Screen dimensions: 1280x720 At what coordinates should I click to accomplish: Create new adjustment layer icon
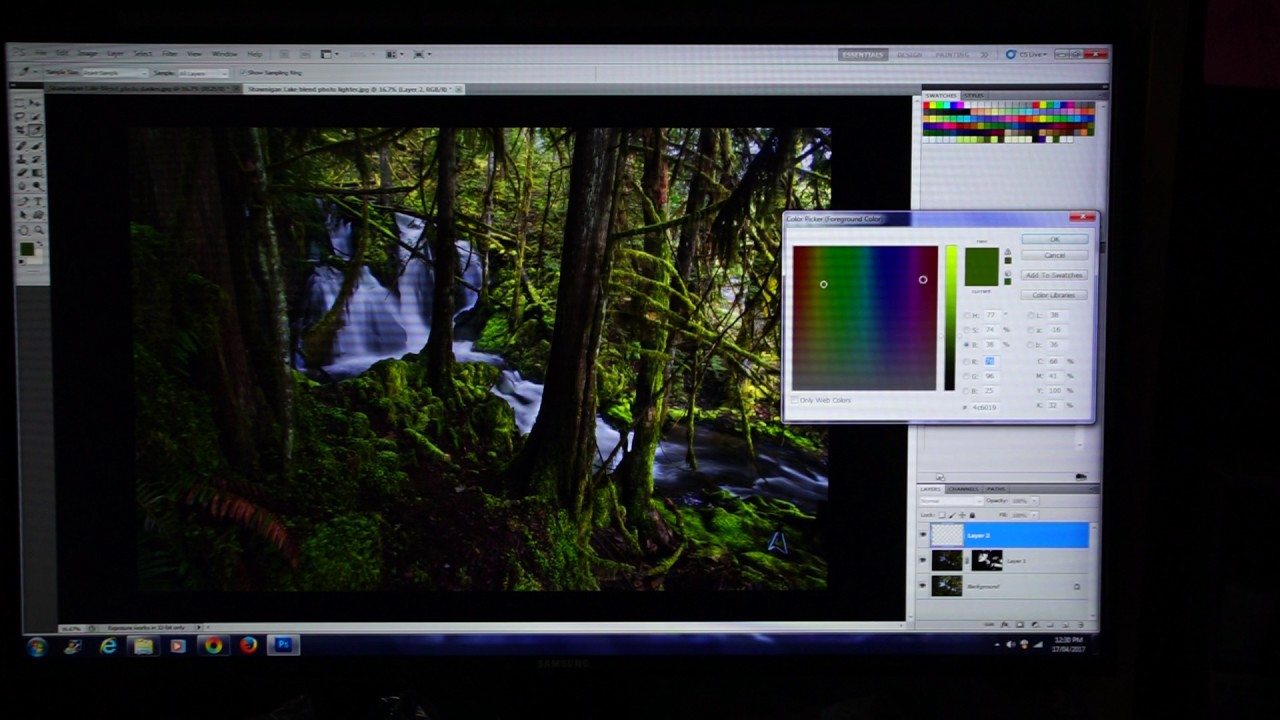click(x=1035, y=624)
